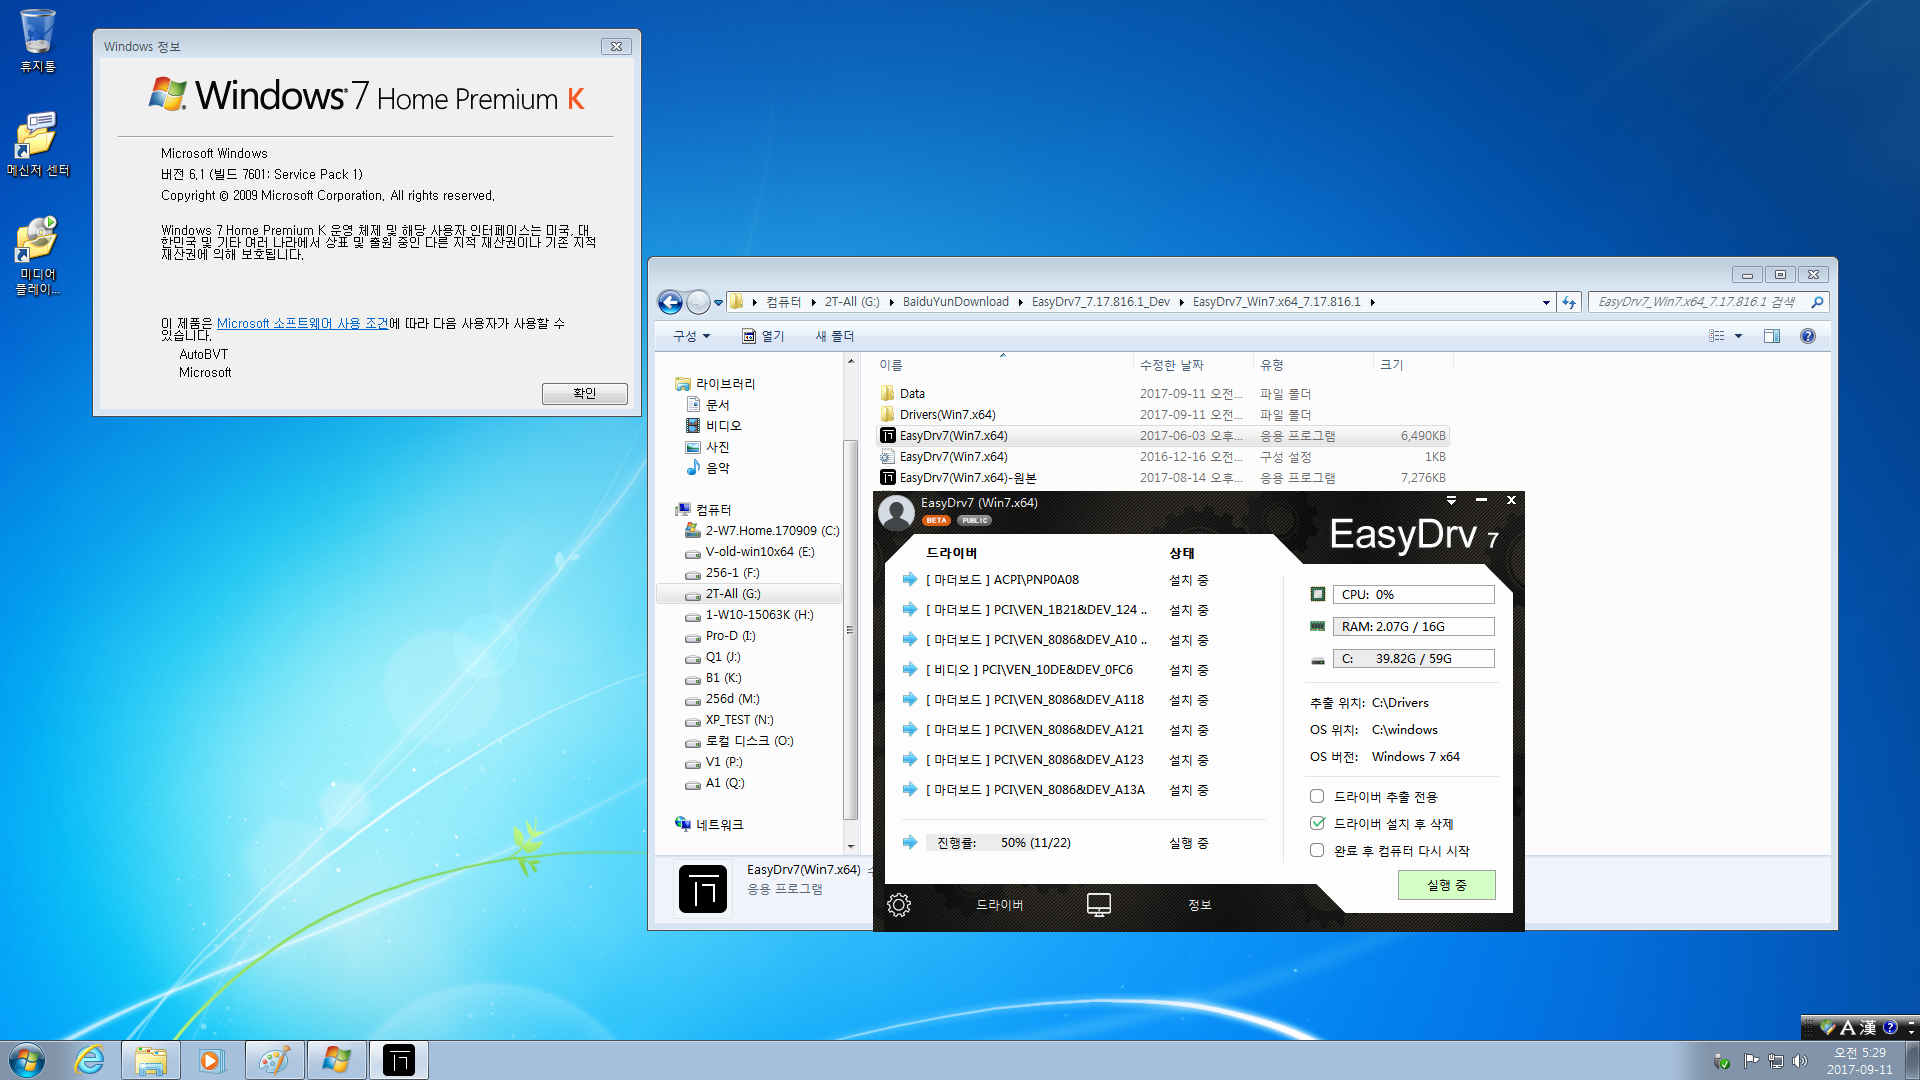Click arrow icon beside ACPI\PNP0A08 driver

click(x=910, y=579)
